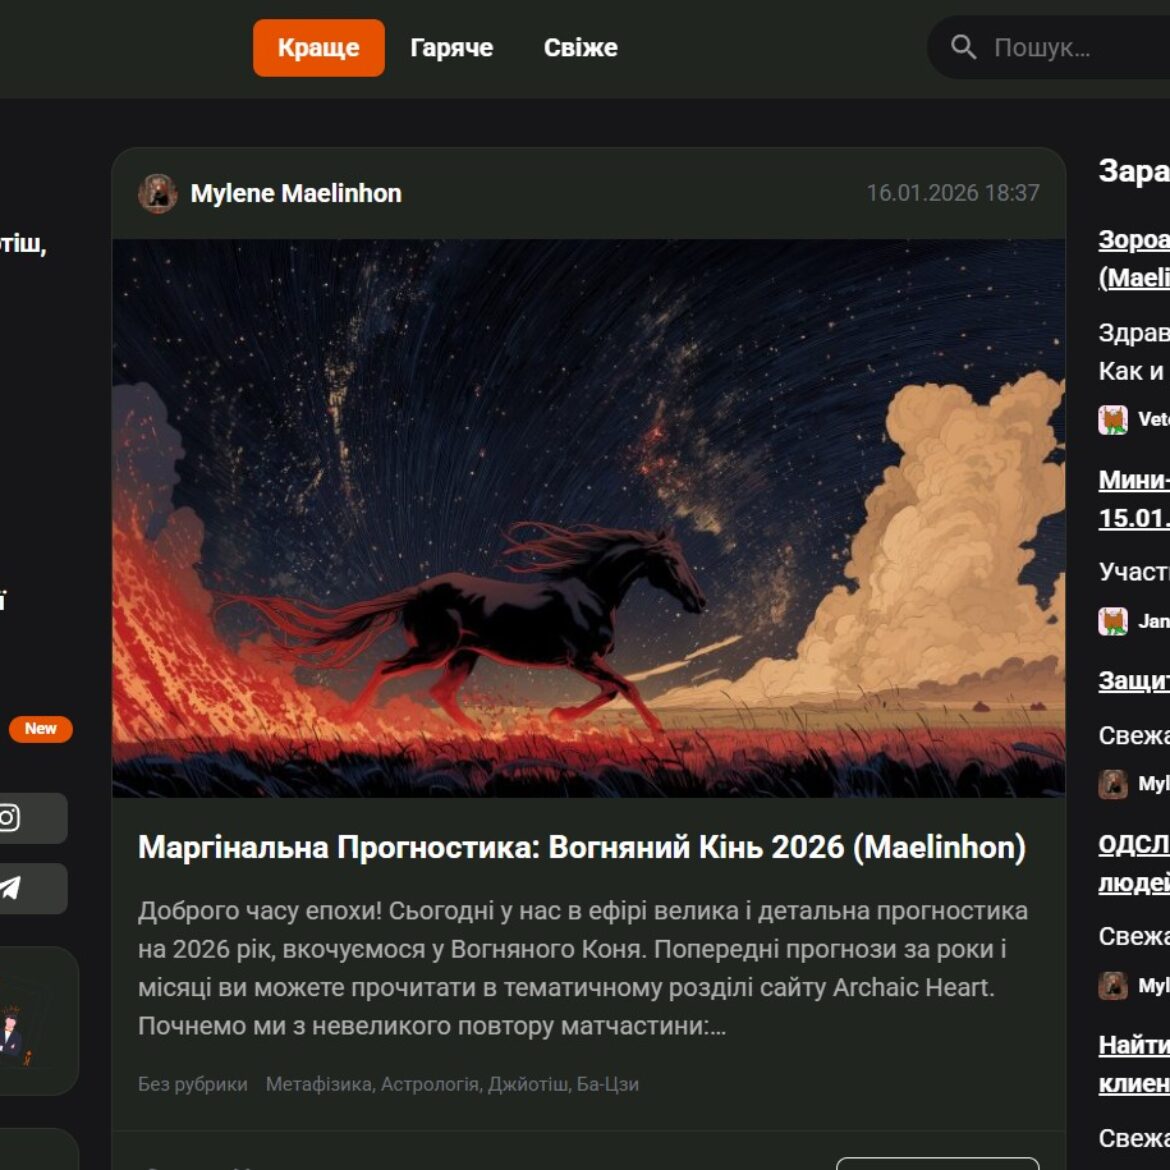Viewport: 1170px width, 1170px height.
Task: Click avatar next to Jan in sidebar
Action: click(x=1113, y=621)
